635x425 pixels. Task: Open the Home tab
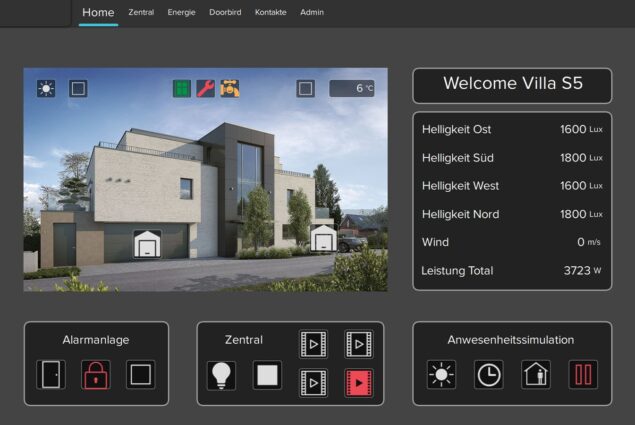click(98, 12)
